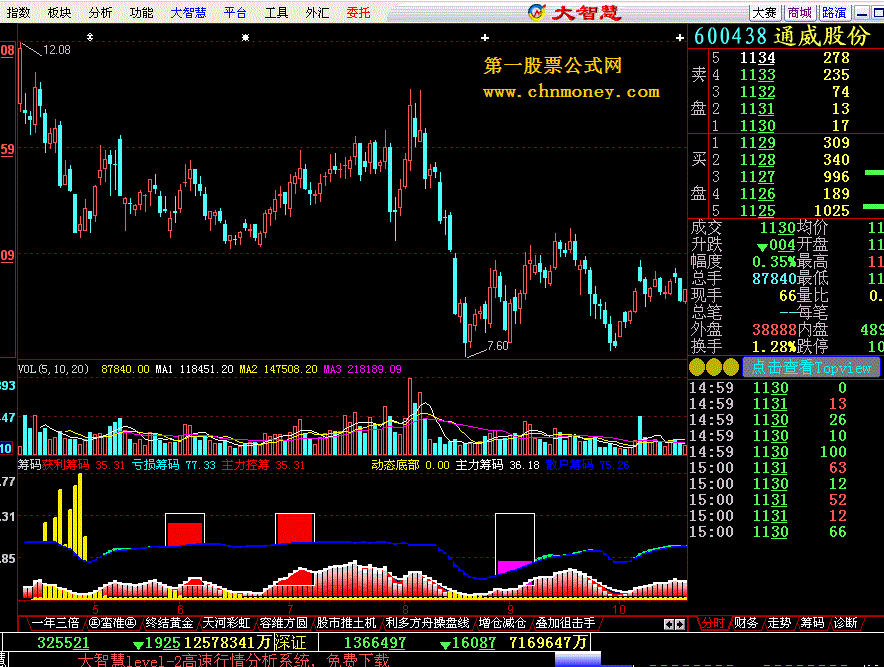Image resolution: width=884 pixels, height=667 pixels.
Task: Open the 功能 menu
Action: (x=142, y=12)
